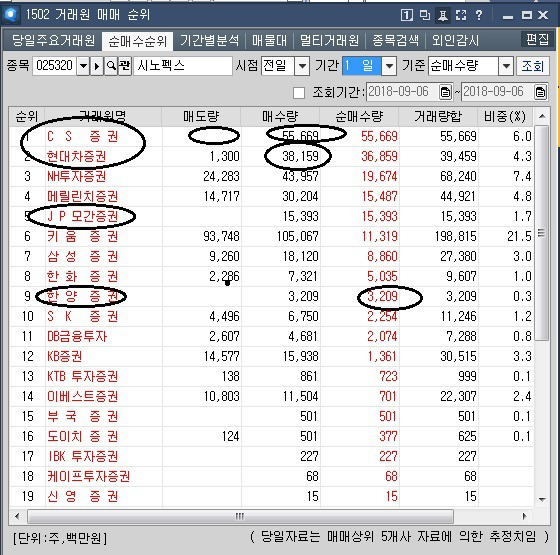Click the window copy icon in title bar
Image resolution: width=560 pixels, height=555 pixels.
[x=425, y=15]
